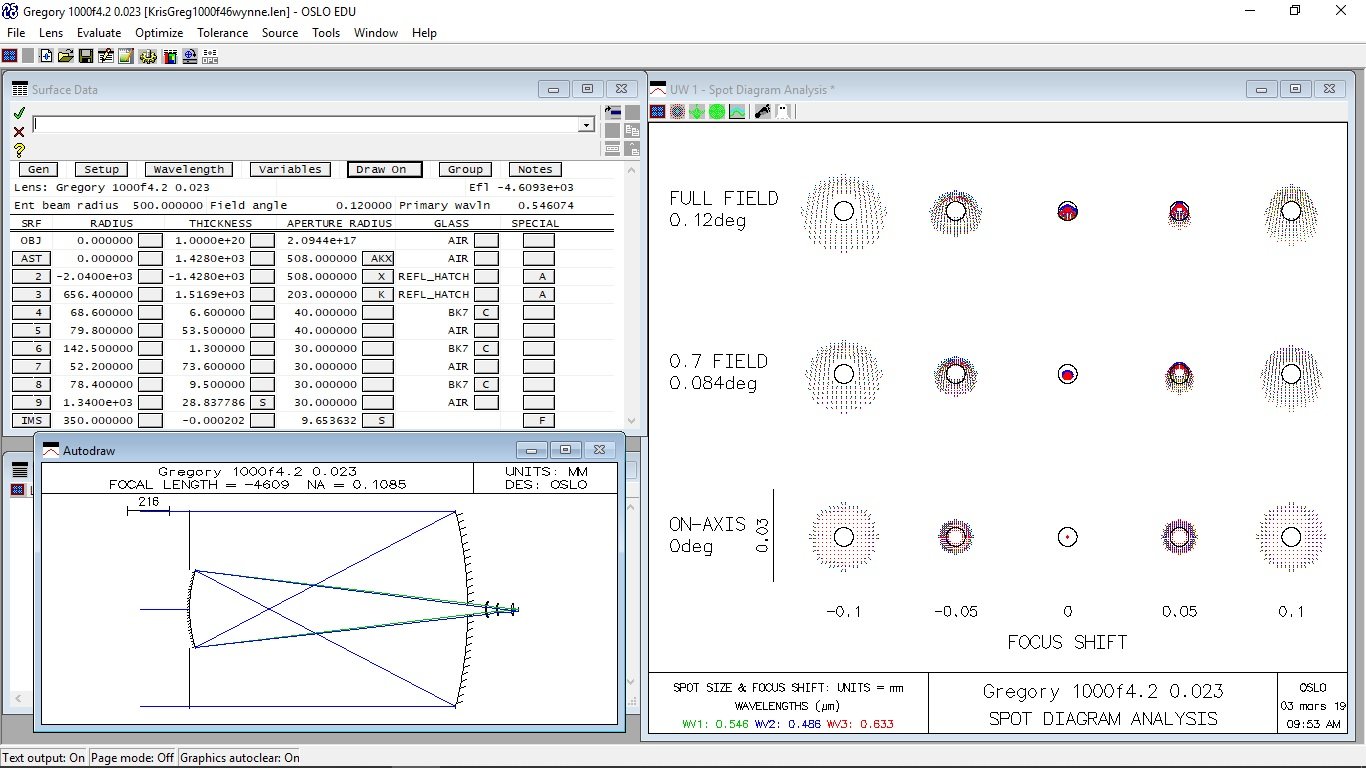Open the SPECIAL options button on surface 2
1366x768 pixels.
539,276
